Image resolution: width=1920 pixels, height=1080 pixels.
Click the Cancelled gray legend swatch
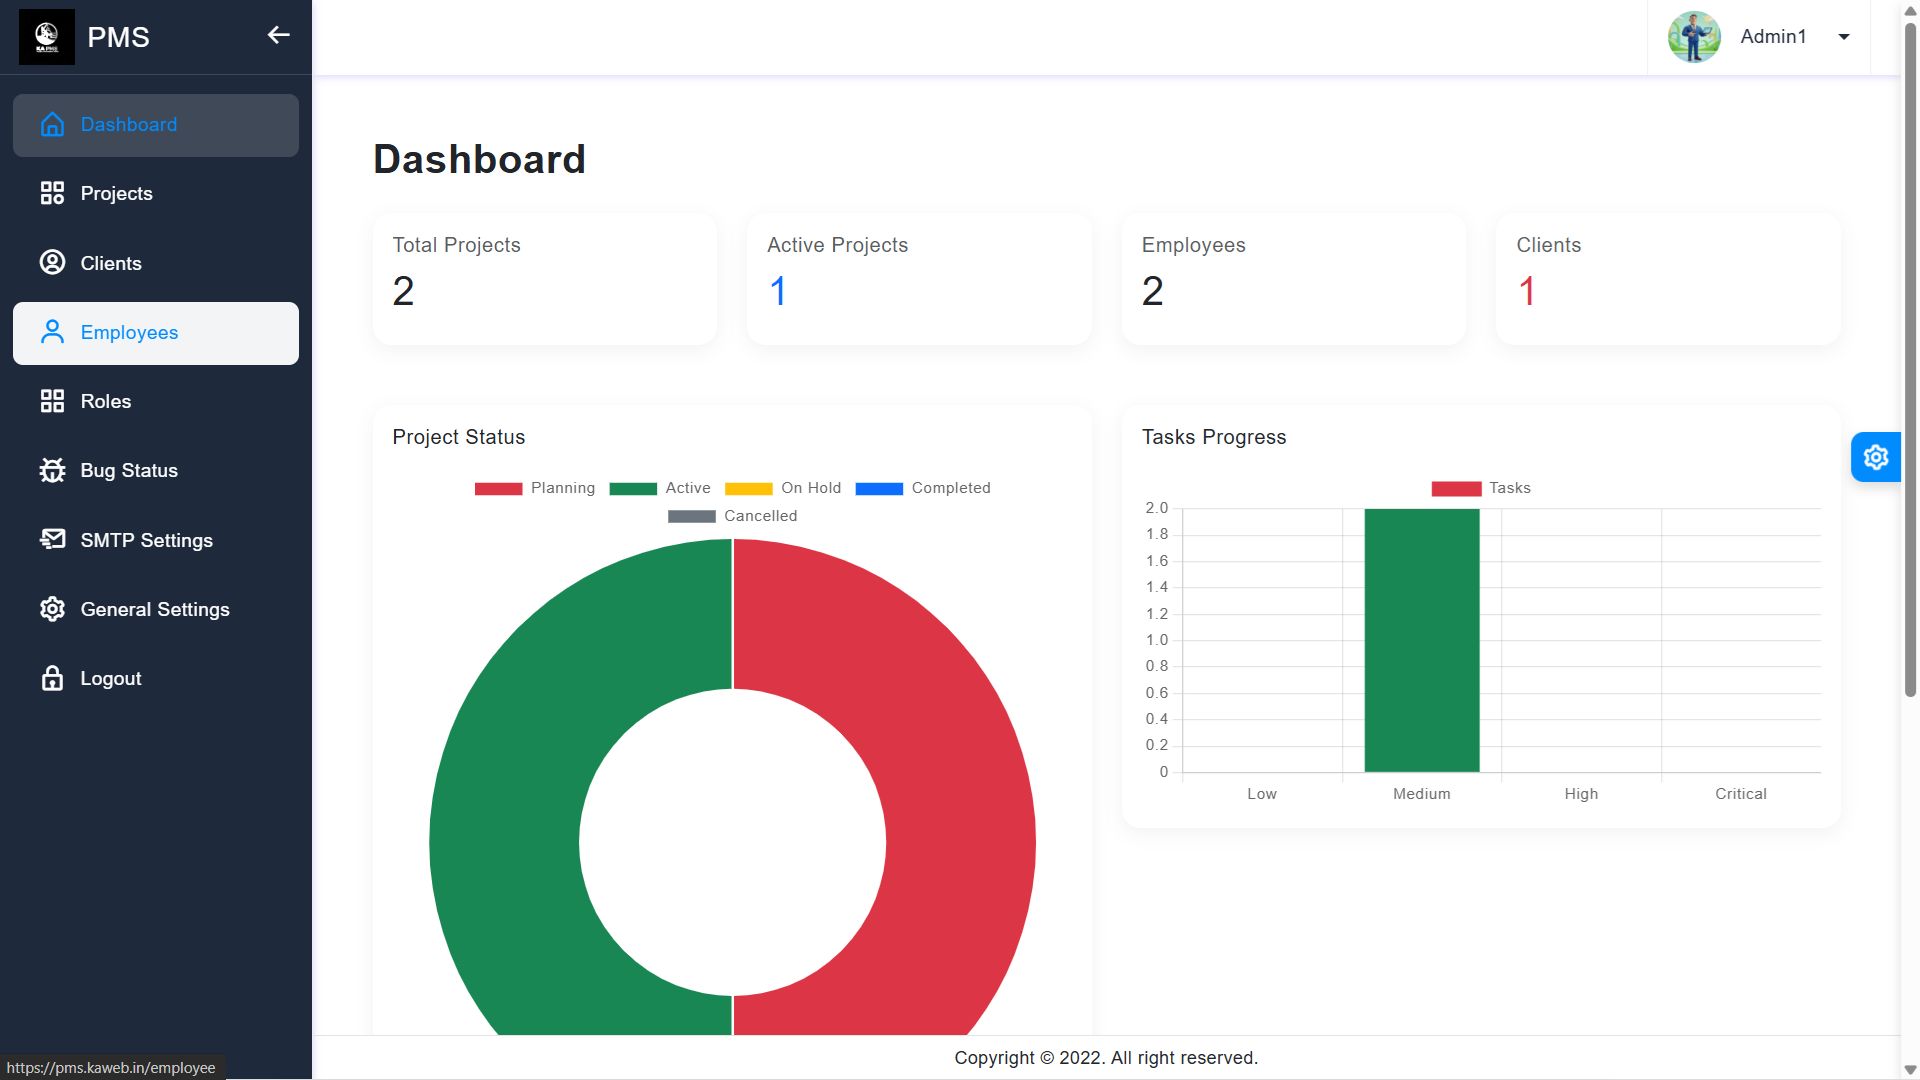click(691, 517)
